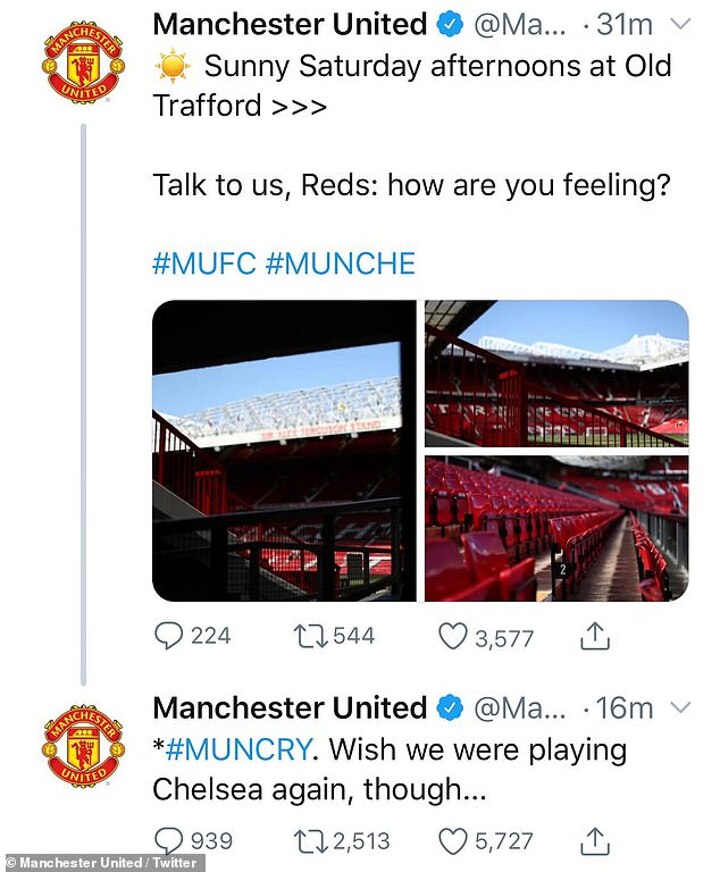Share the Sunny Saturday afternoons tweet
The height and width of the screenshot is (872, 720).
tap(595, 636)
